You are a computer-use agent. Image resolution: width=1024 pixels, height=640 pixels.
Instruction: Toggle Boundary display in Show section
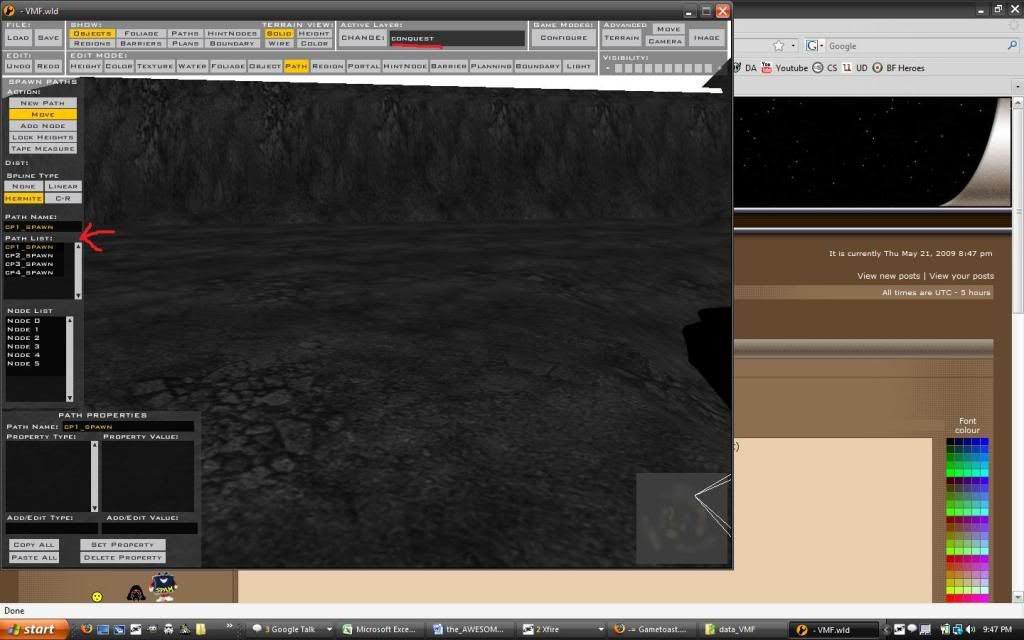(x=232, y=43)
